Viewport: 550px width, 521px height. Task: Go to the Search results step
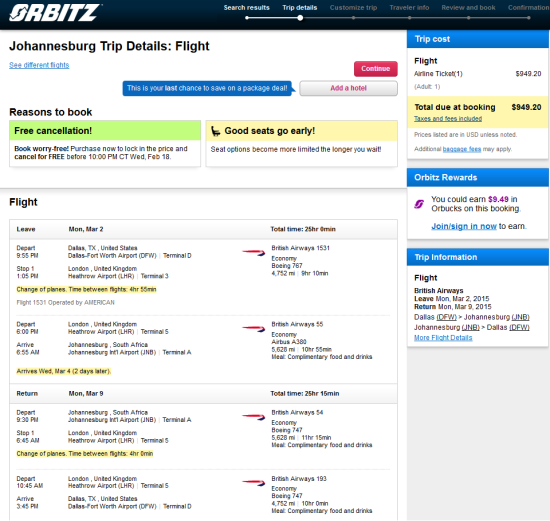coord(247,8)
